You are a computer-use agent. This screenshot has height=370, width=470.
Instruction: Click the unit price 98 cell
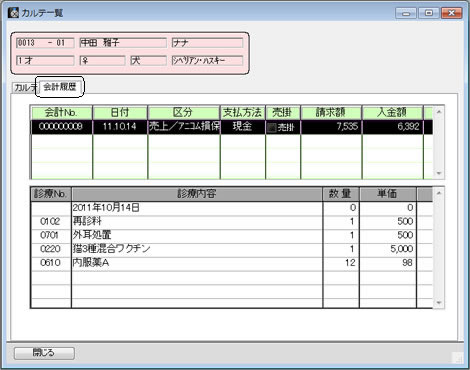tap(388, 263)
